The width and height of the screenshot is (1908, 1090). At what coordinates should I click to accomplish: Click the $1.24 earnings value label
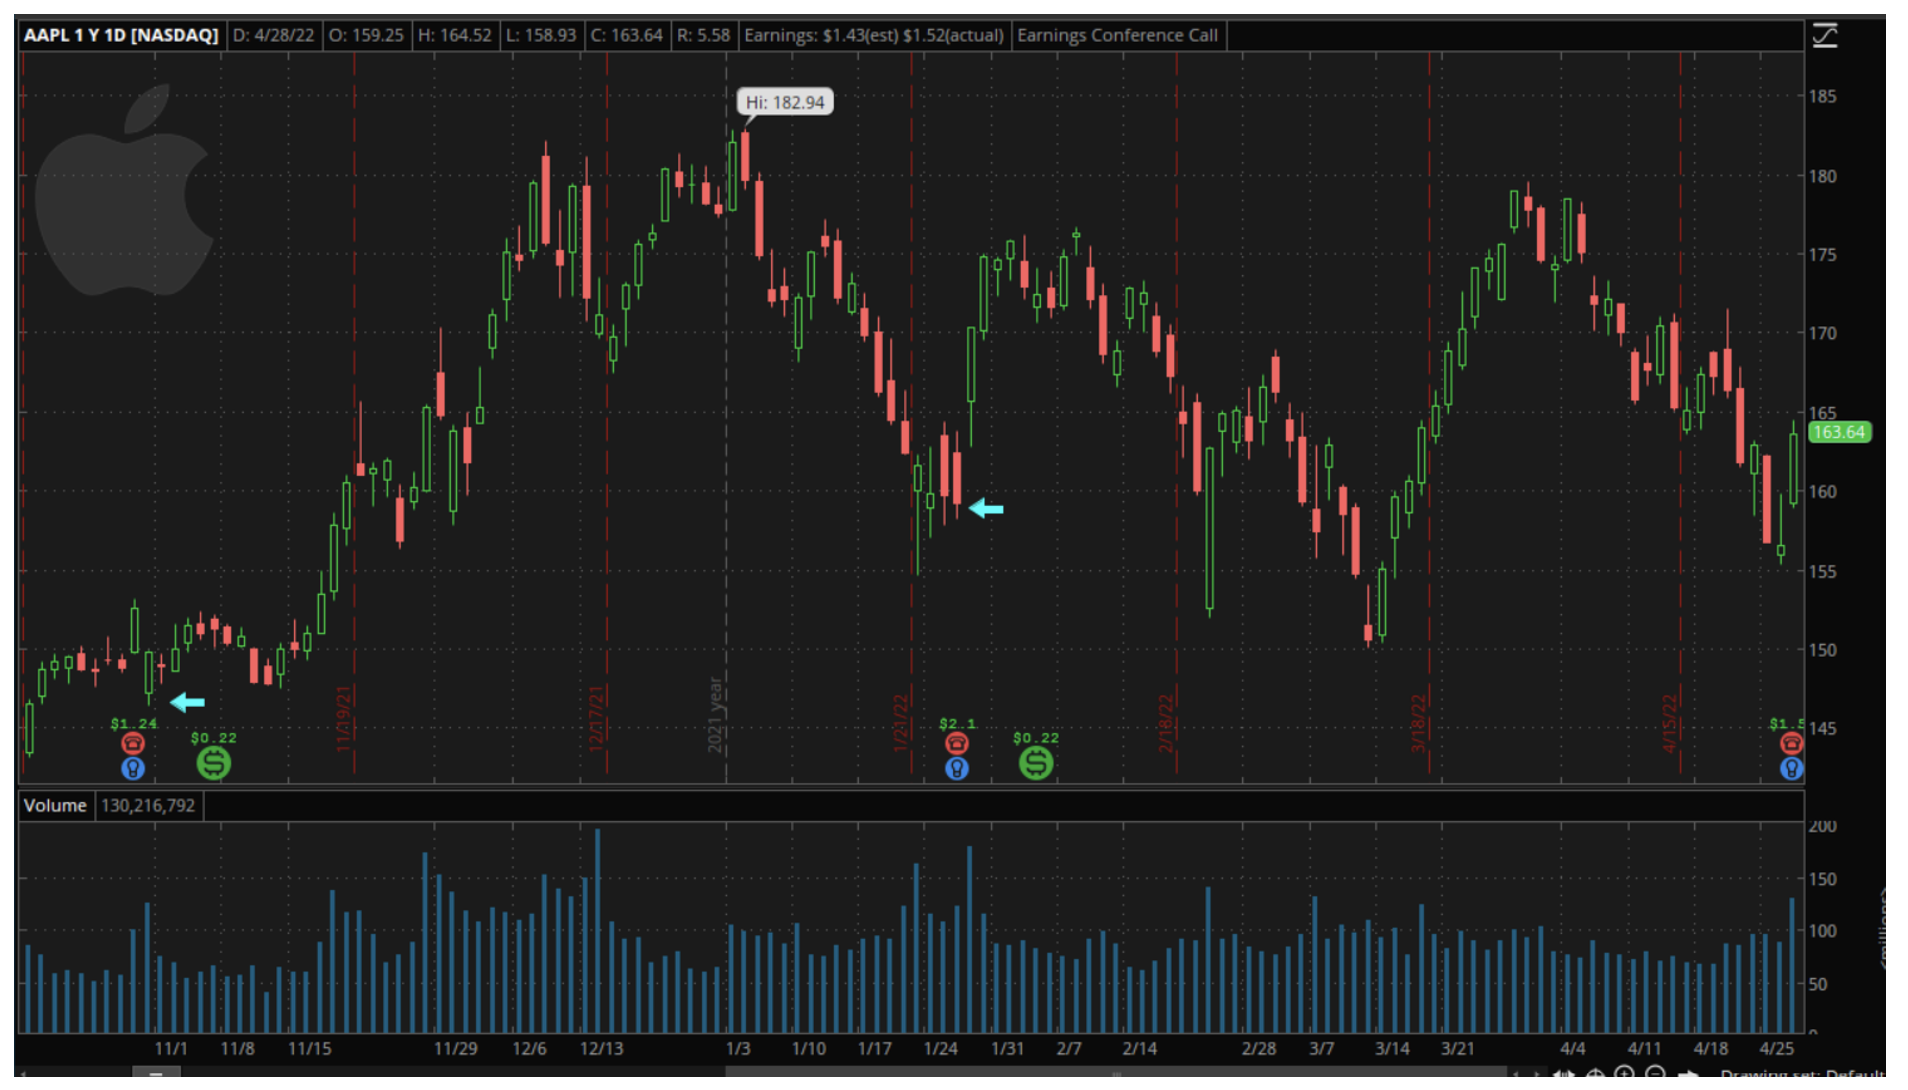(x=134, y=724)
